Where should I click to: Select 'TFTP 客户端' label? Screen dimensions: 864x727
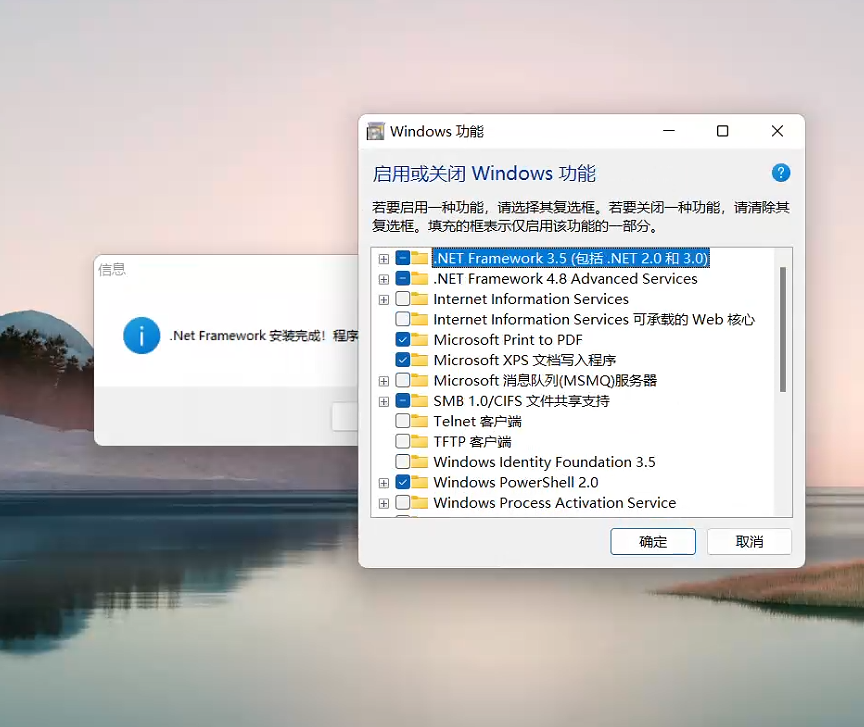click(472, 441)
